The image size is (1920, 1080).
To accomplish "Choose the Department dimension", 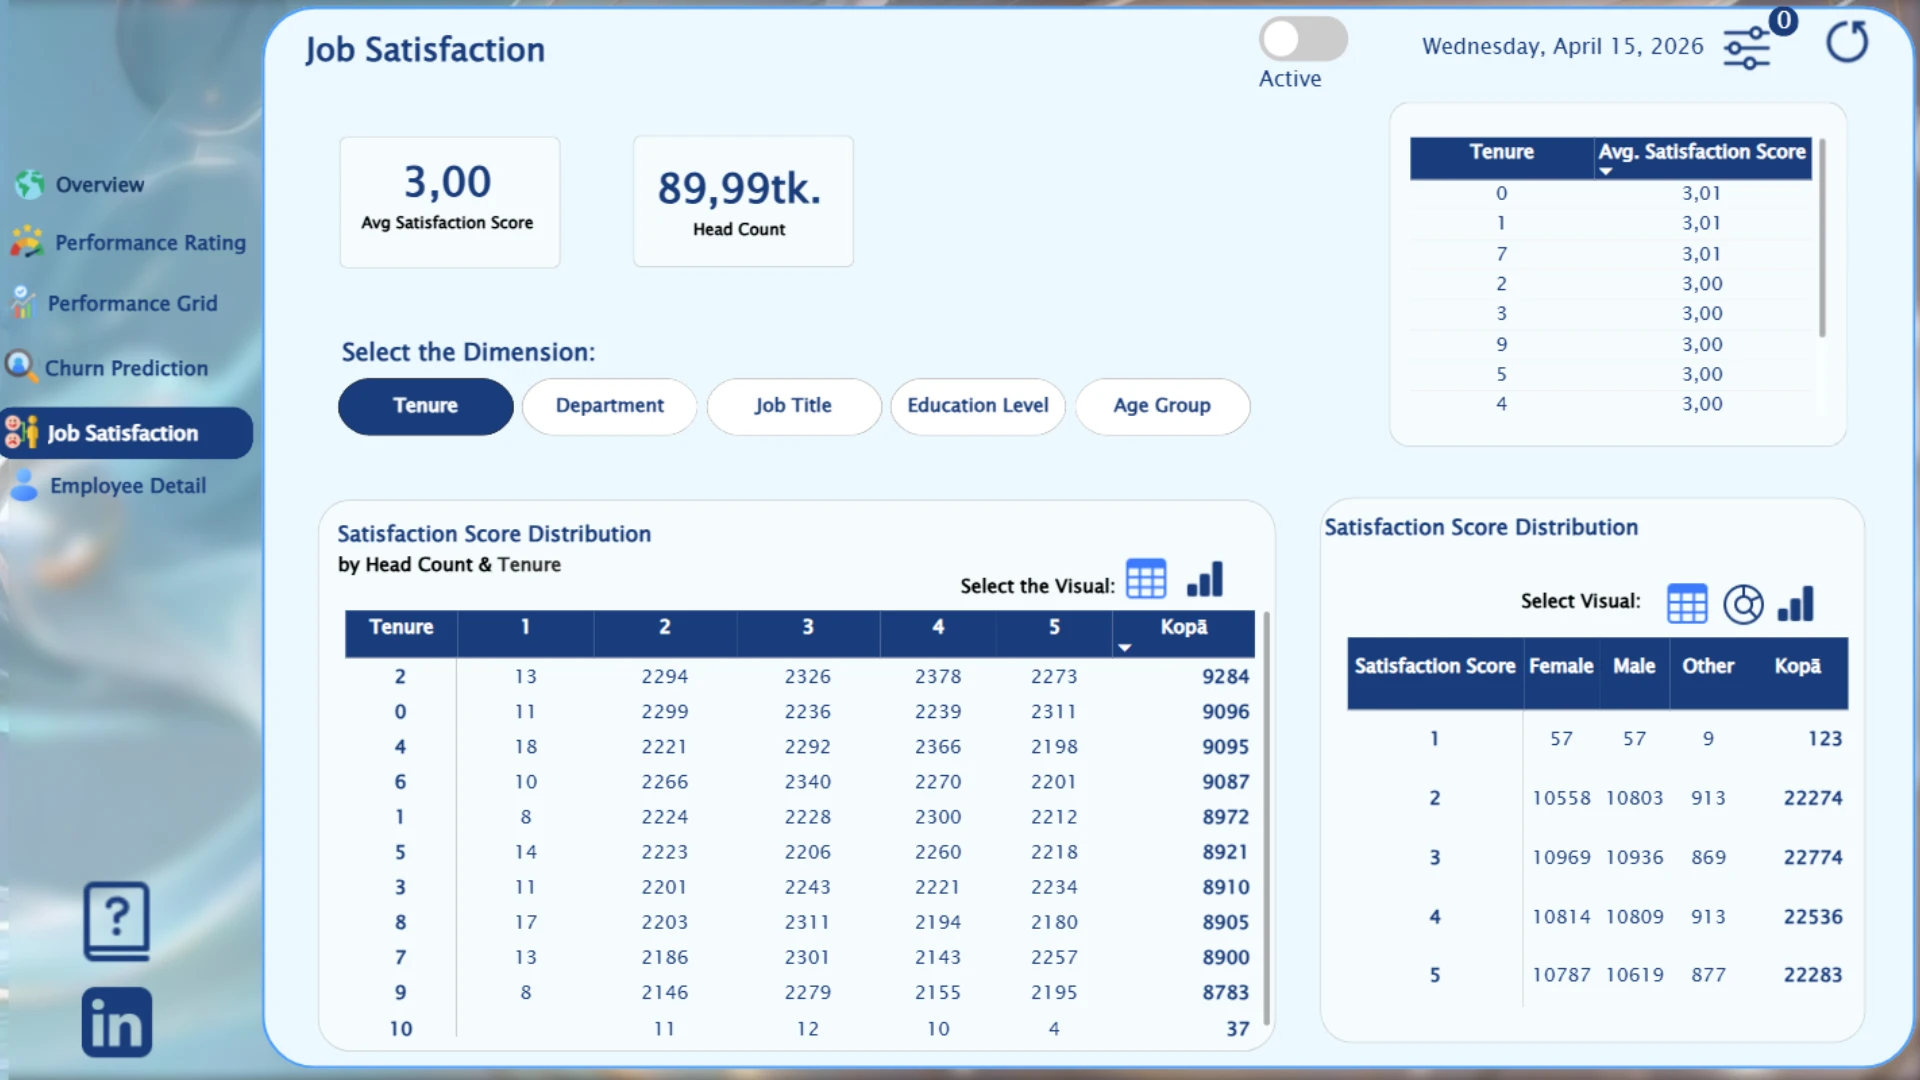I will (609, 406).
